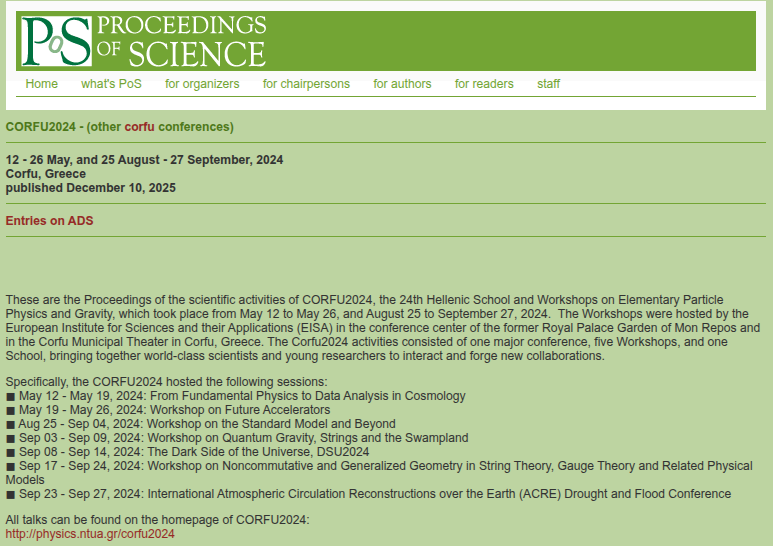The width and height of the screenshot is (773, 546).
Task: Follow the red "corfu" conferences link
Action: [140, 127]
